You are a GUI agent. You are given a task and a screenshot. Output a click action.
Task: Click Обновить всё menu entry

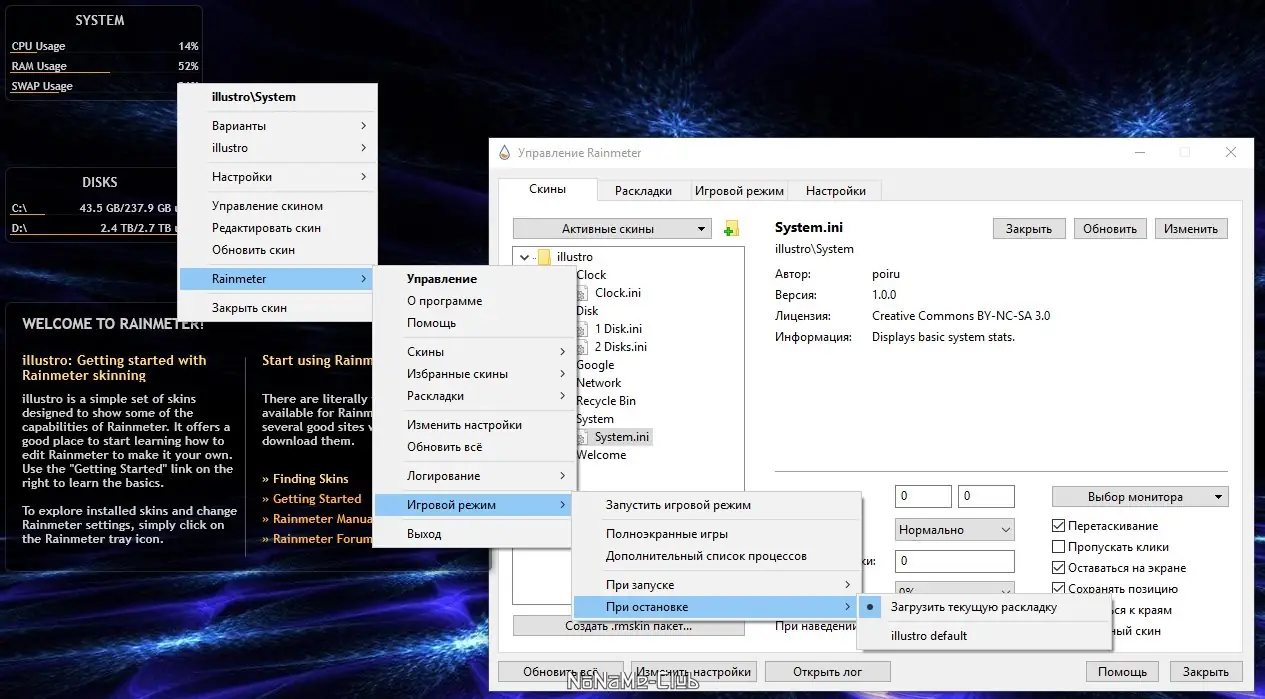point(474,447)
